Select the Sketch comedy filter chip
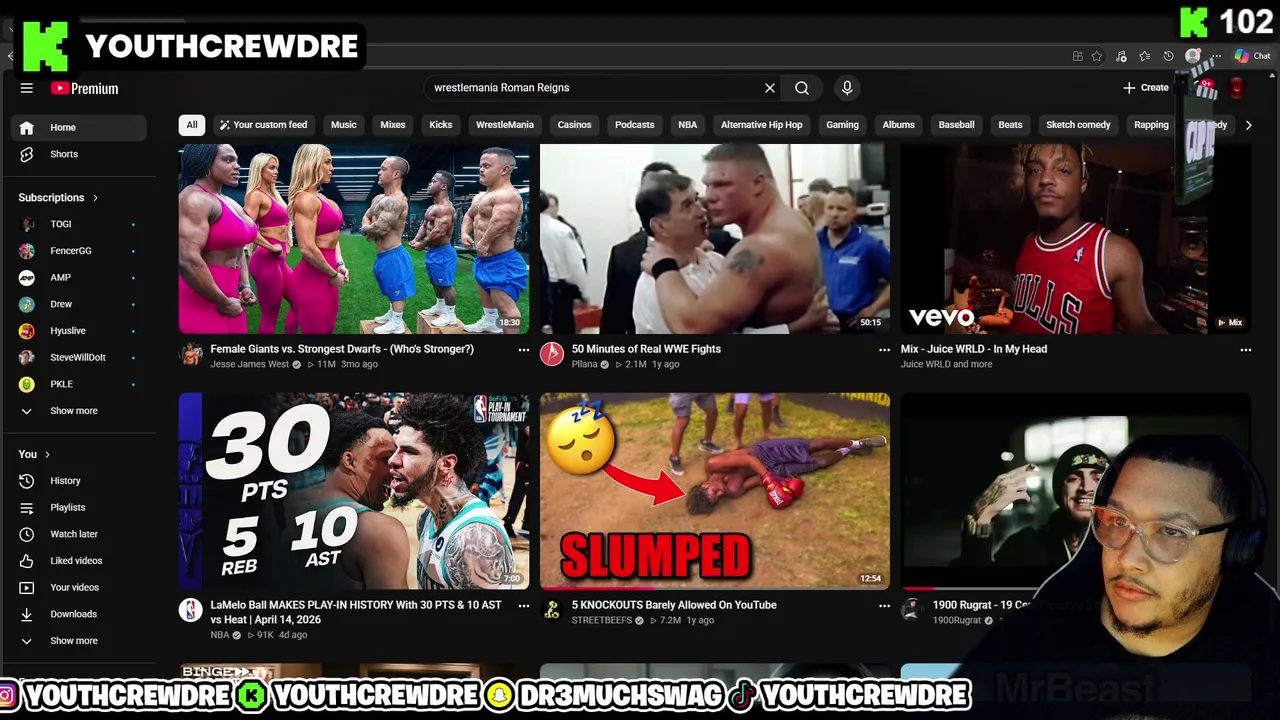 [1078, 125]
